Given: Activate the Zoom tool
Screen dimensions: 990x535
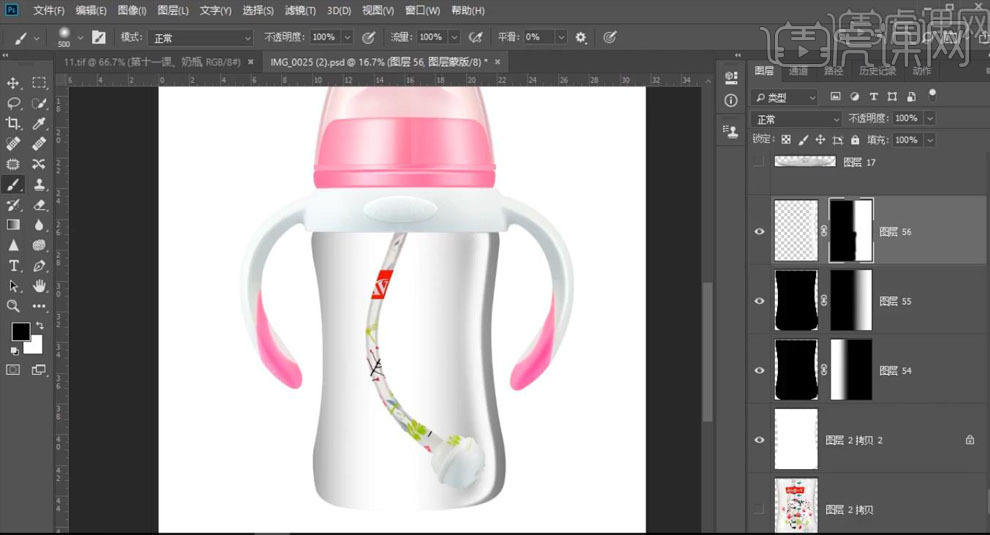Looking at the screenshot, I should point(14,306).
